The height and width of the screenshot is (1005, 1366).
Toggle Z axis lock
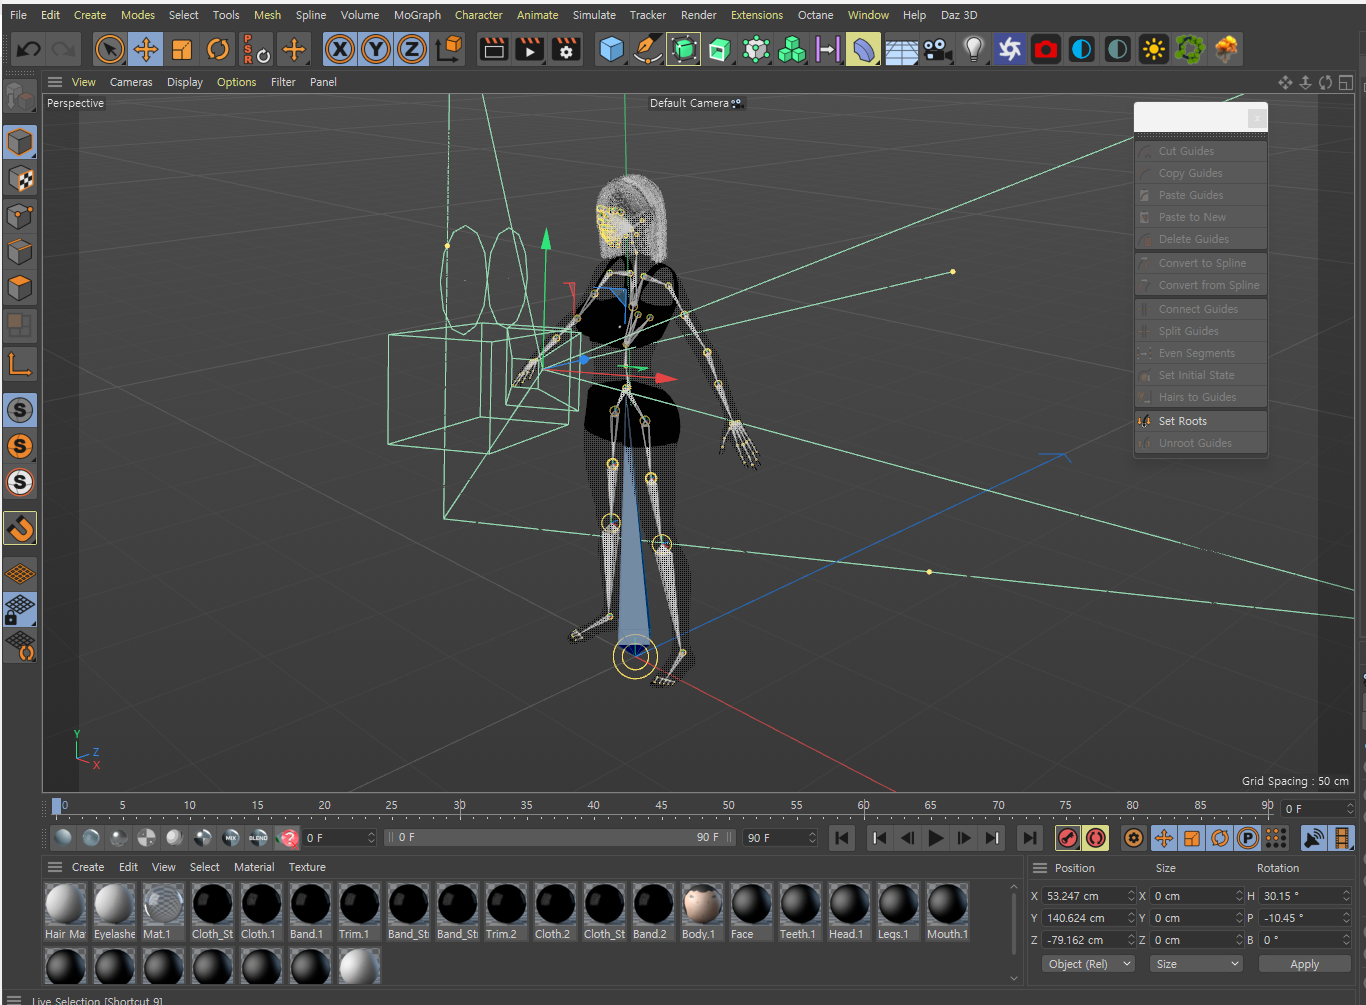pos(412,48)
